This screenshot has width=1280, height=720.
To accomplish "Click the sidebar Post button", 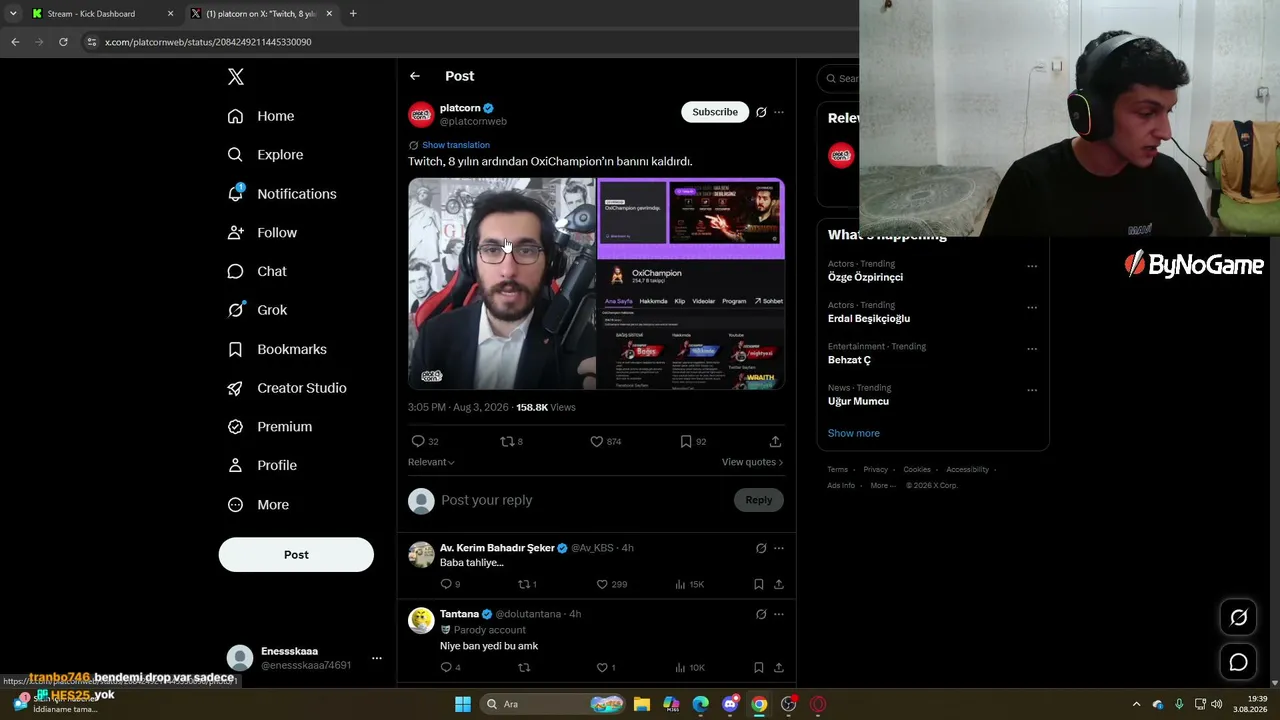I will pyautogui.click(x=296, y=555).
